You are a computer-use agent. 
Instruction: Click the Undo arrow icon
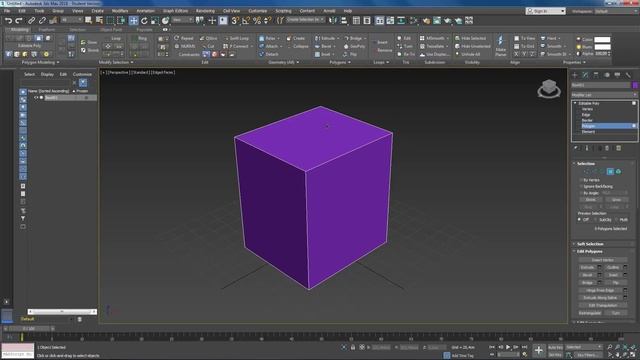(8, 20)
